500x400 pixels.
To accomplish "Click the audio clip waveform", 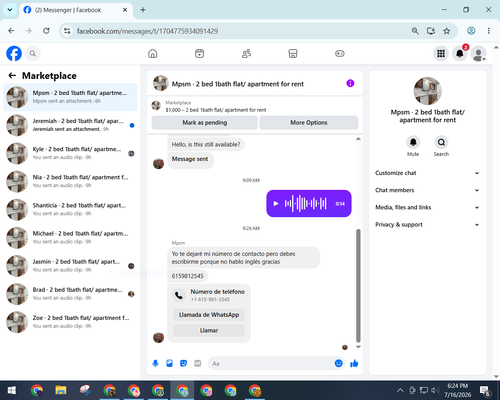I will pyautogui.click(x=305, y=203).
